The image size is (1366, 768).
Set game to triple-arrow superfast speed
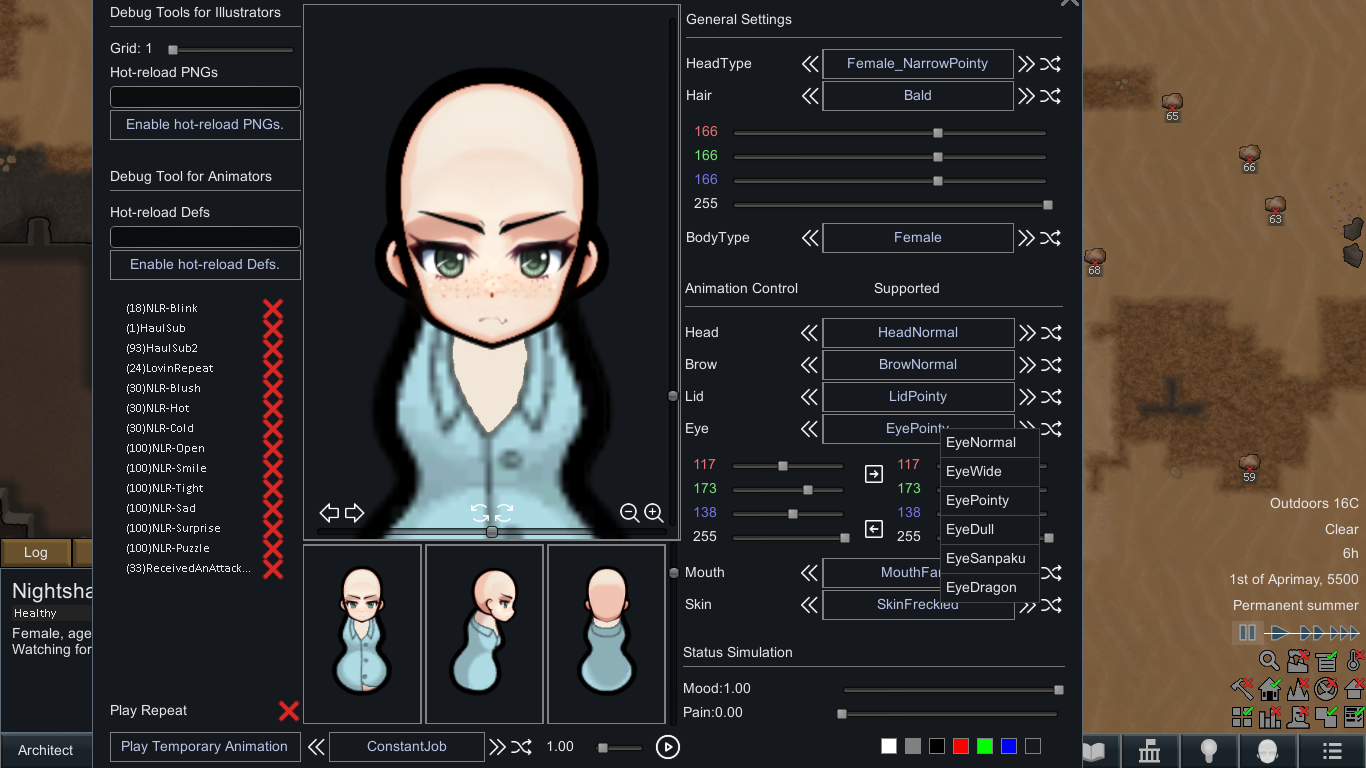point(1344,633)
